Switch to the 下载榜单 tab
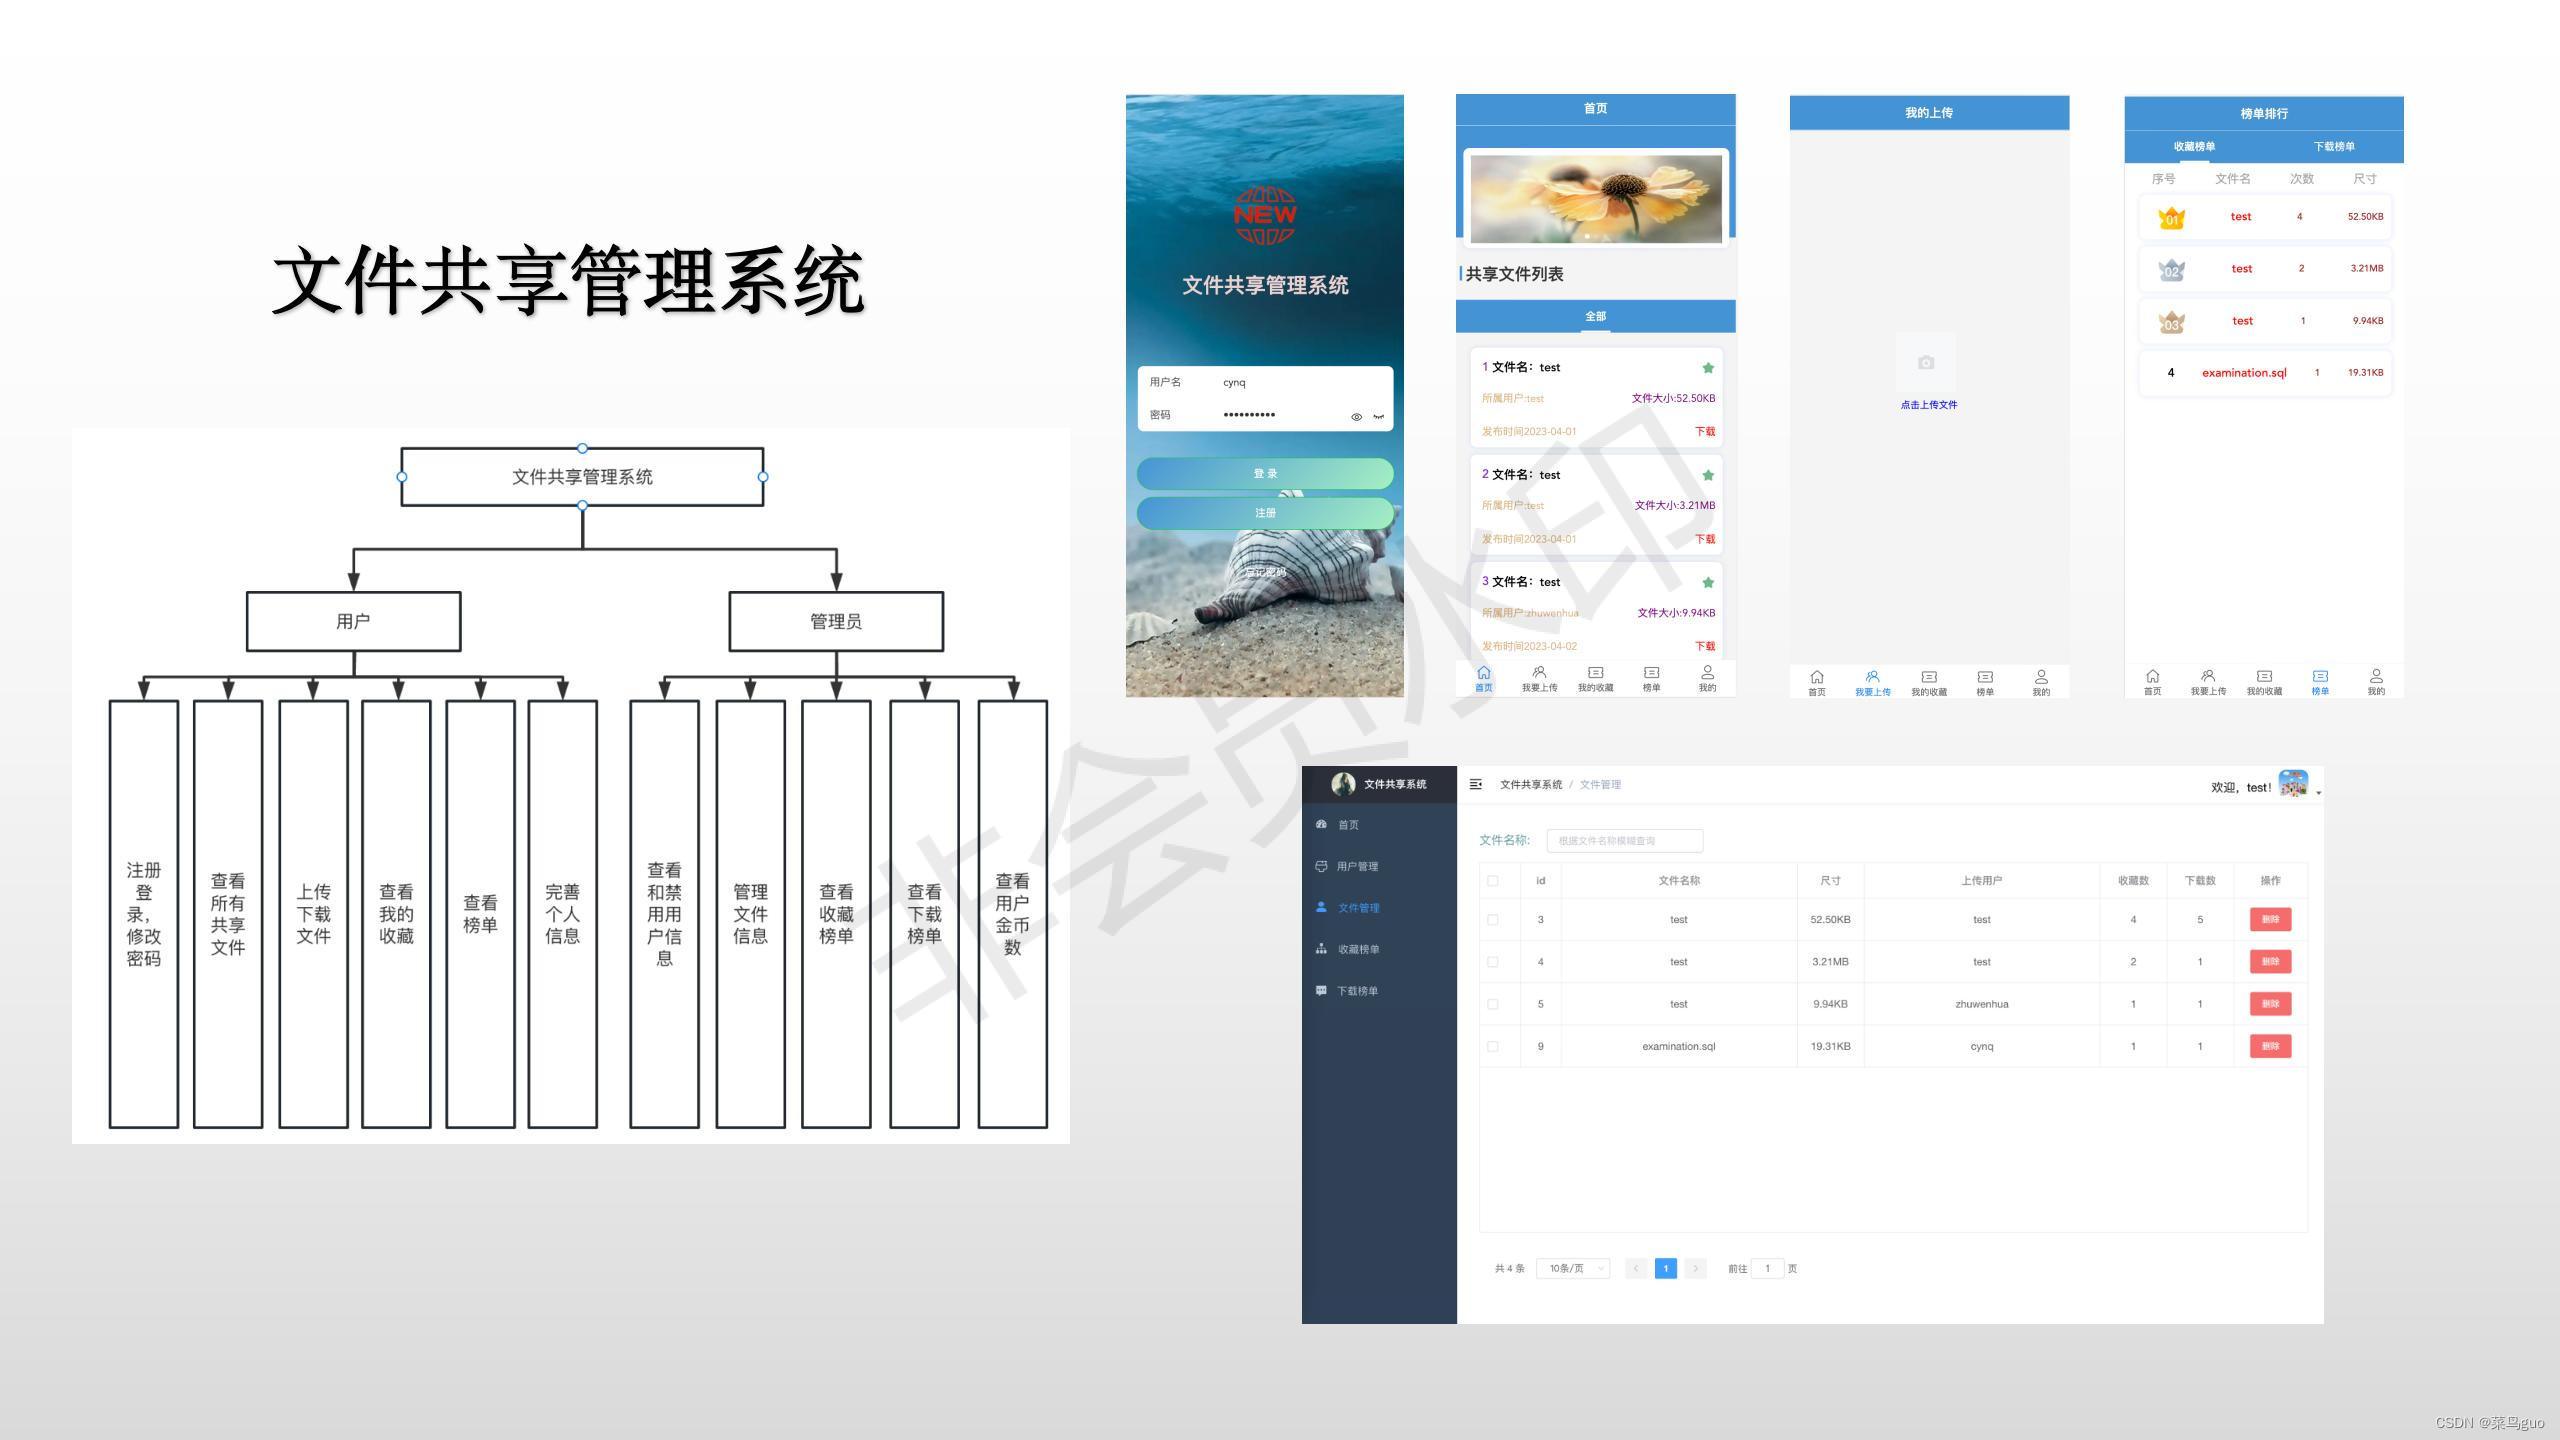 coord(2333,147)
